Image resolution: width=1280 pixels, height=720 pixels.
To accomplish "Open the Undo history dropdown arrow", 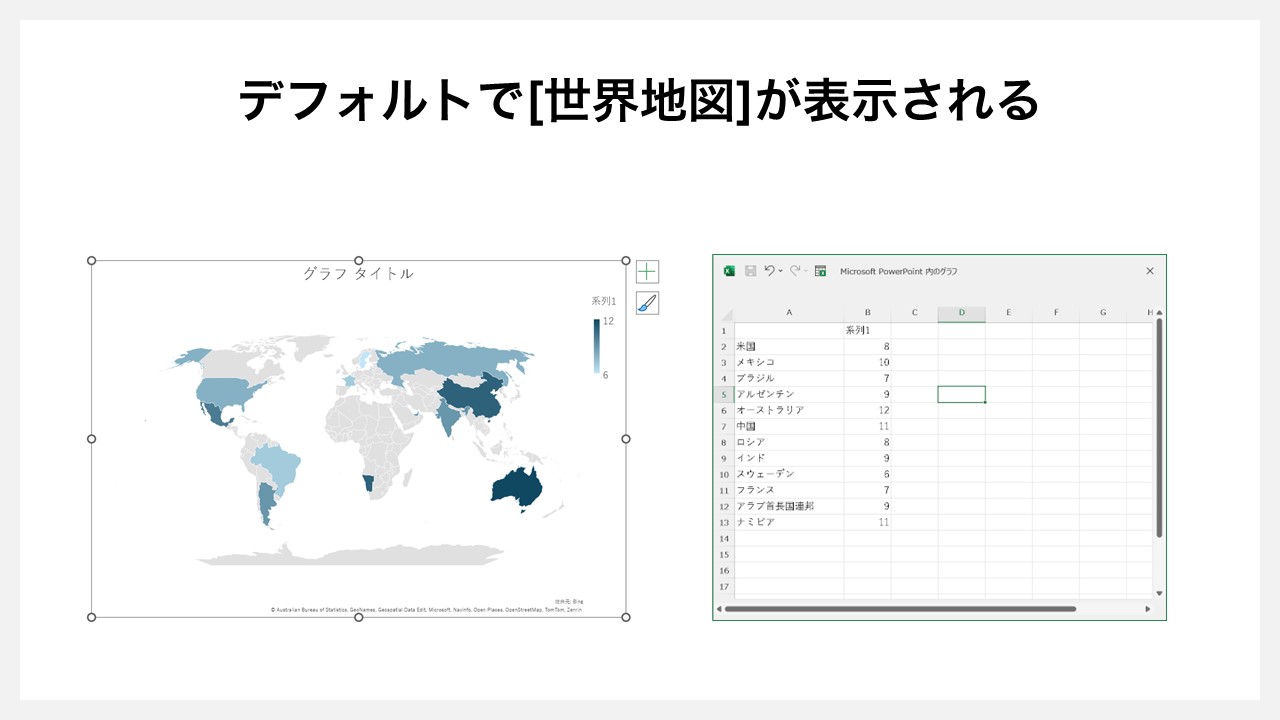I will (779, 271).
